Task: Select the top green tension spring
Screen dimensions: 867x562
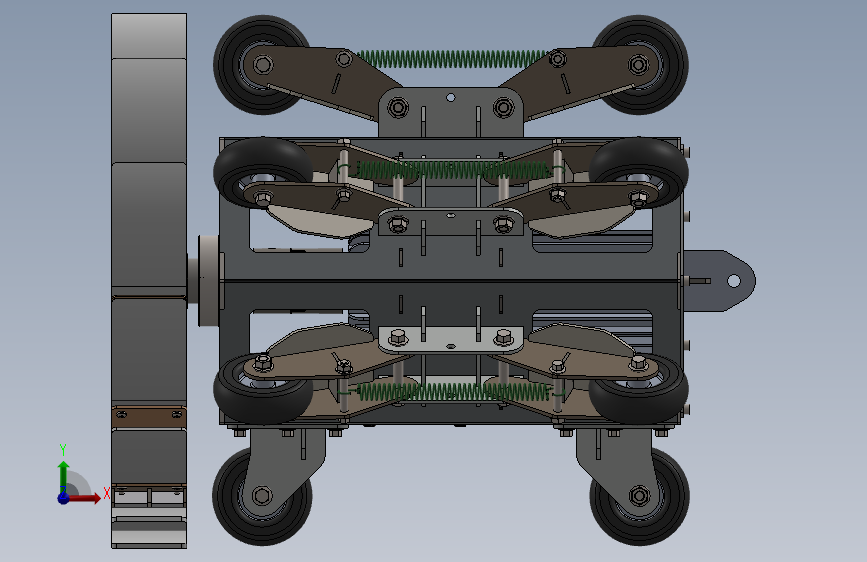Action: click(452, 59)
